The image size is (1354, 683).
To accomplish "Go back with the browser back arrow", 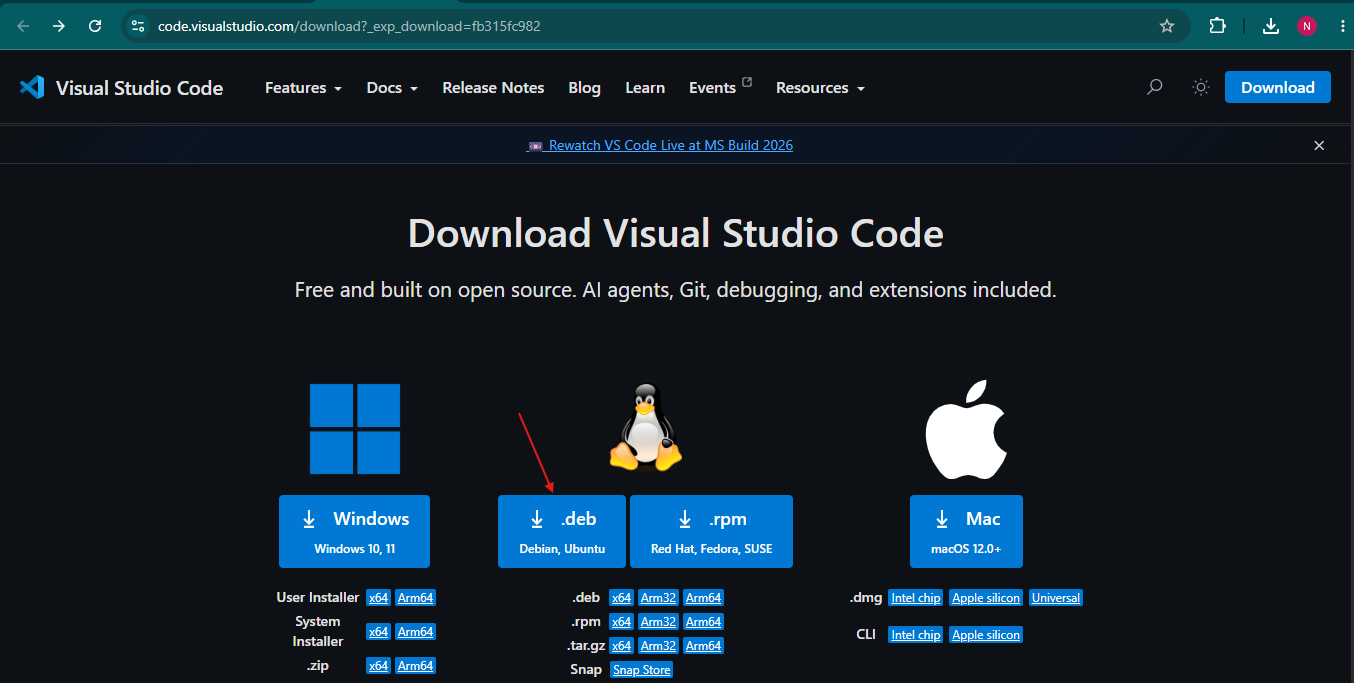I will point(23,26).
